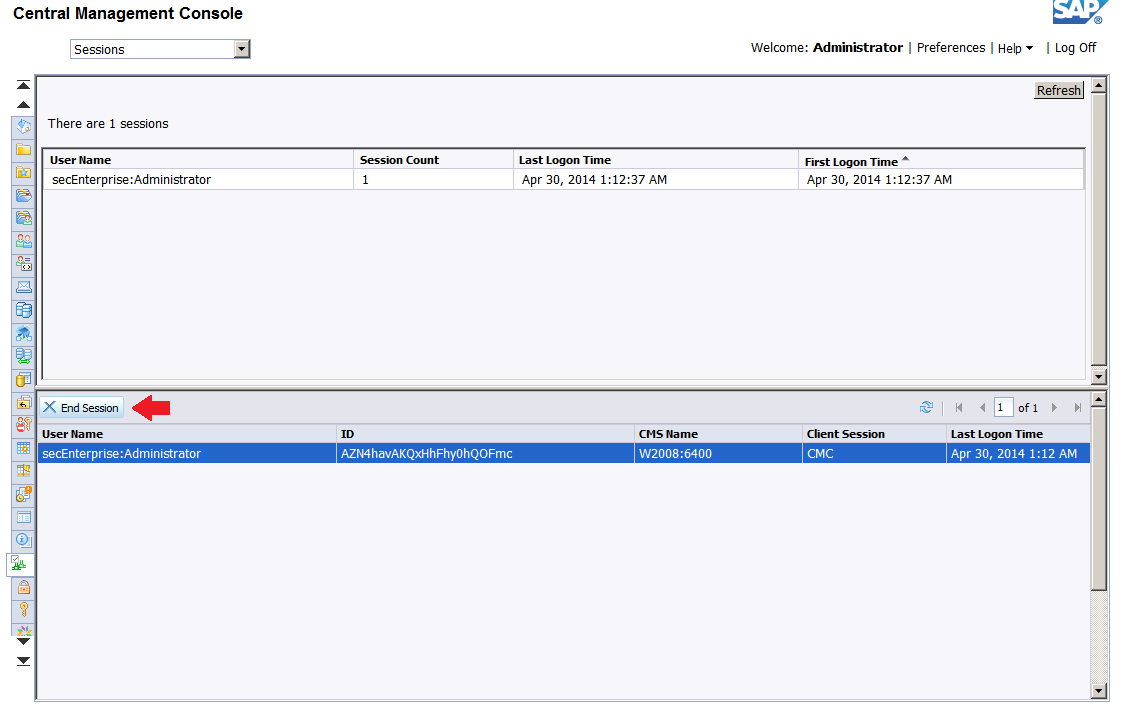The width and height of the screenshot is (1123, 708).
Task: Open the Sessions navigation dropdown
Action: 241,49
